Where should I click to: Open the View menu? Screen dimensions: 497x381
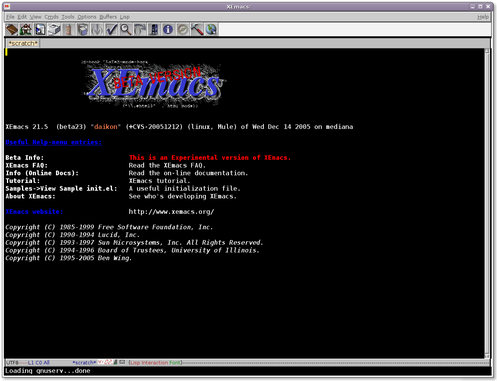point(36,17)
